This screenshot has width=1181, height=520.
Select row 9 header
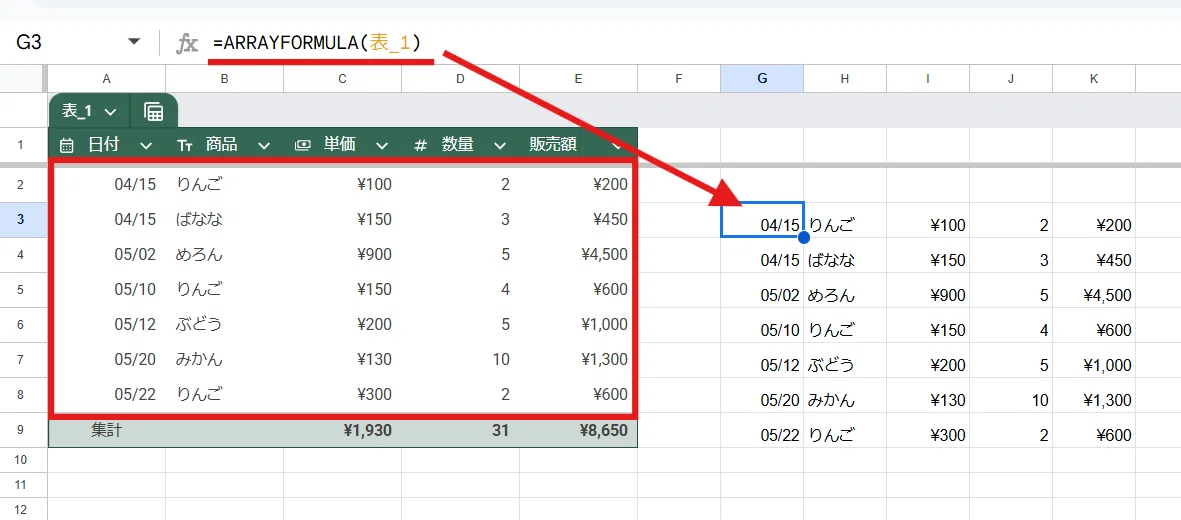click(20, 431)
